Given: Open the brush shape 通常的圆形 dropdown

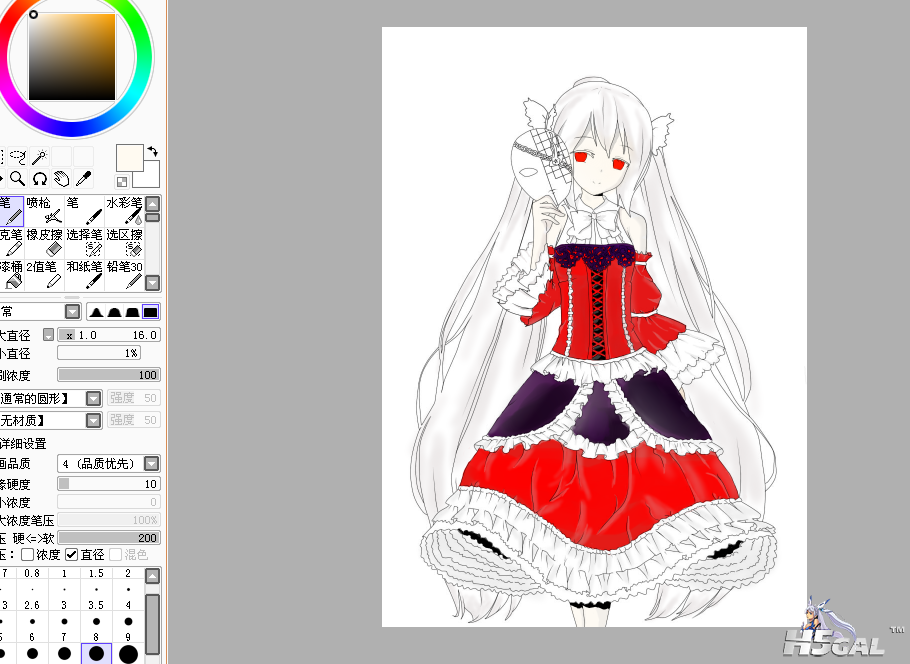Looking at the screenshot, I should coord(93,398).
